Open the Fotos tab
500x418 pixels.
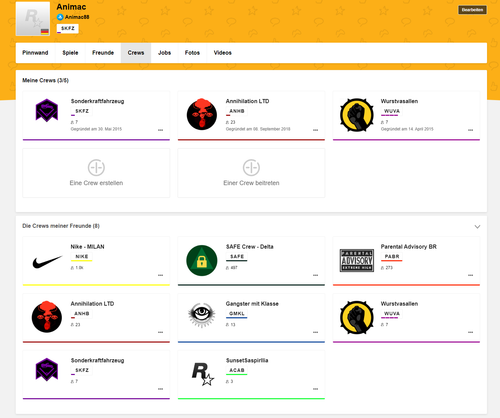pyautogui.click(x=192, y=53)
